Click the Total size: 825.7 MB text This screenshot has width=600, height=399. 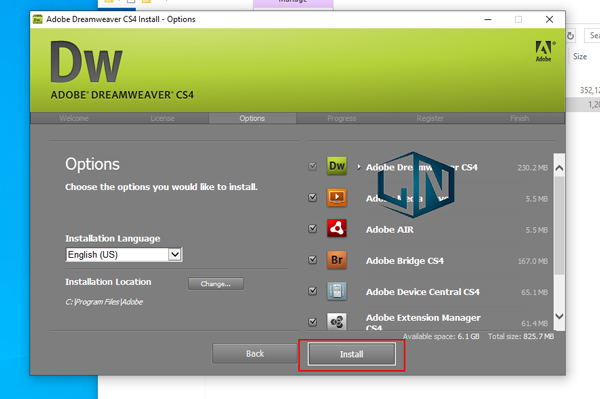click(x=521, y=337)
